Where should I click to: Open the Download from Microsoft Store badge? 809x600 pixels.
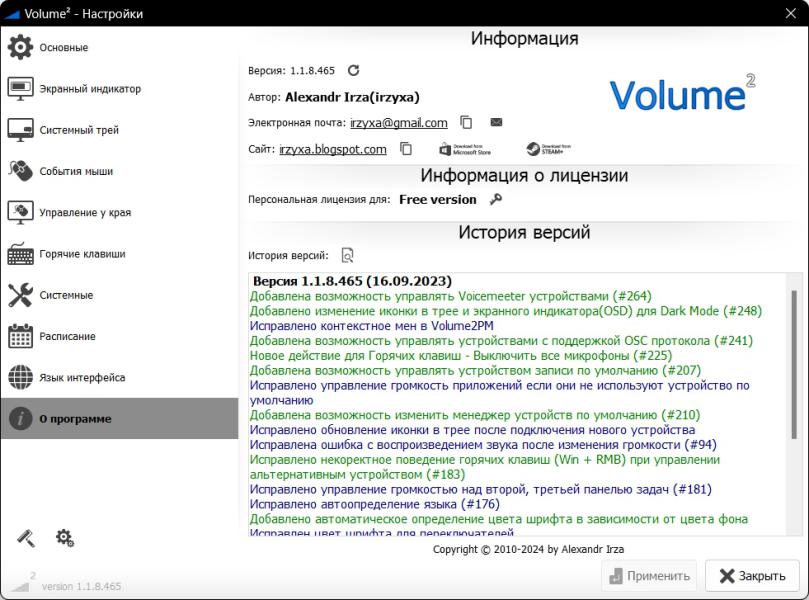[465, 150]
